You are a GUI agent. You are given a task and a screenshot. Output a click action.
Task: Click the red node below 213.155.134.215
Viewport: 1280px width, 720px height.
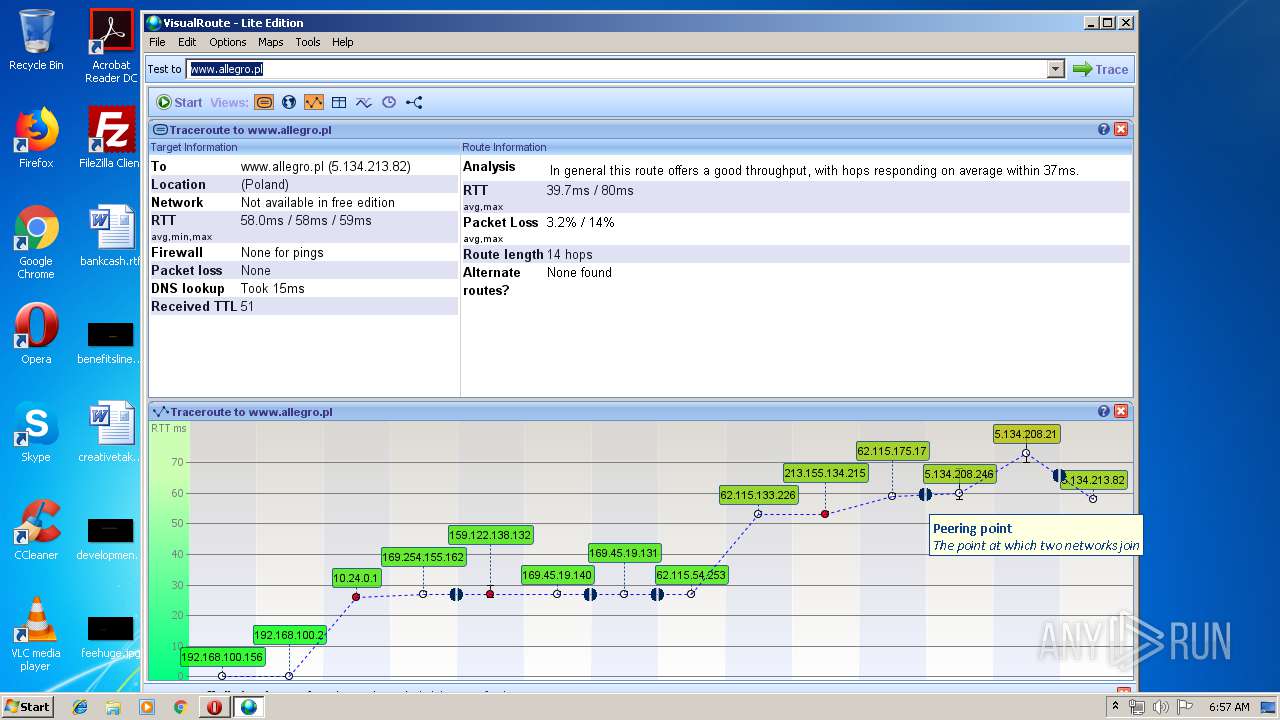(x=825, y=514)
